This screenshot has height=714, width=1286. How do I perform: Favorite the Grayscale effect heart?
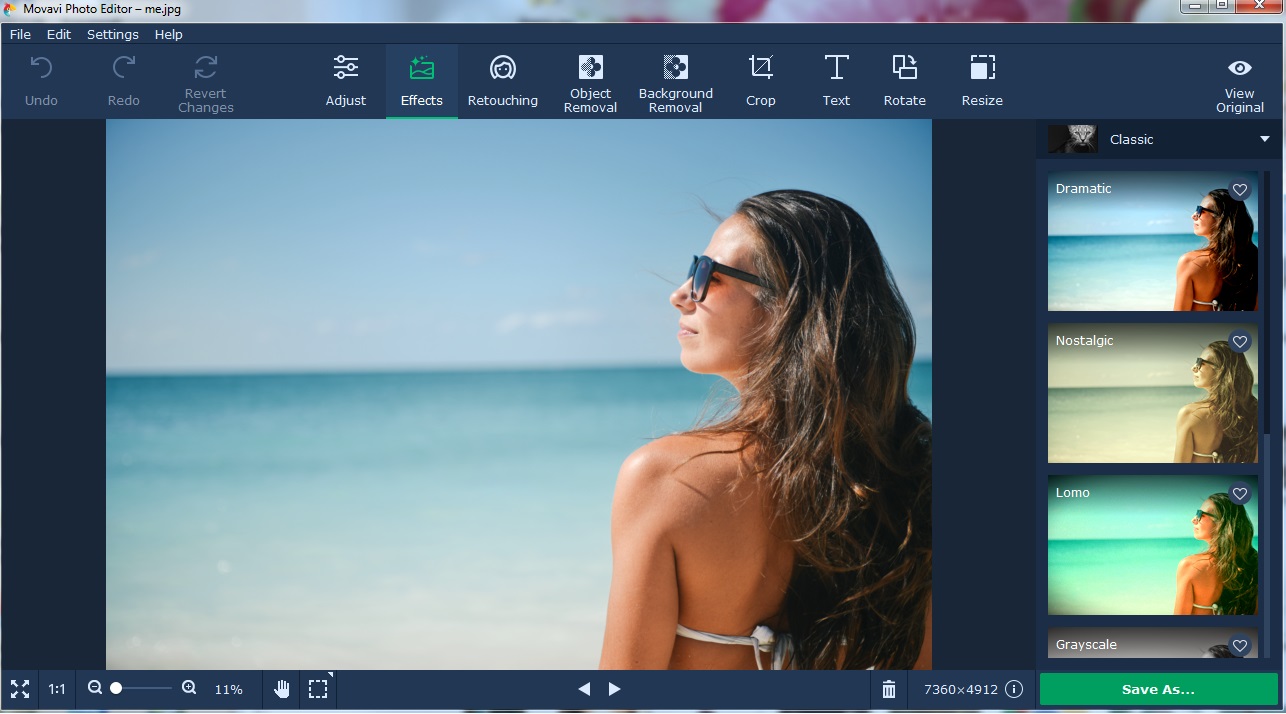[x=1240, y=646]
